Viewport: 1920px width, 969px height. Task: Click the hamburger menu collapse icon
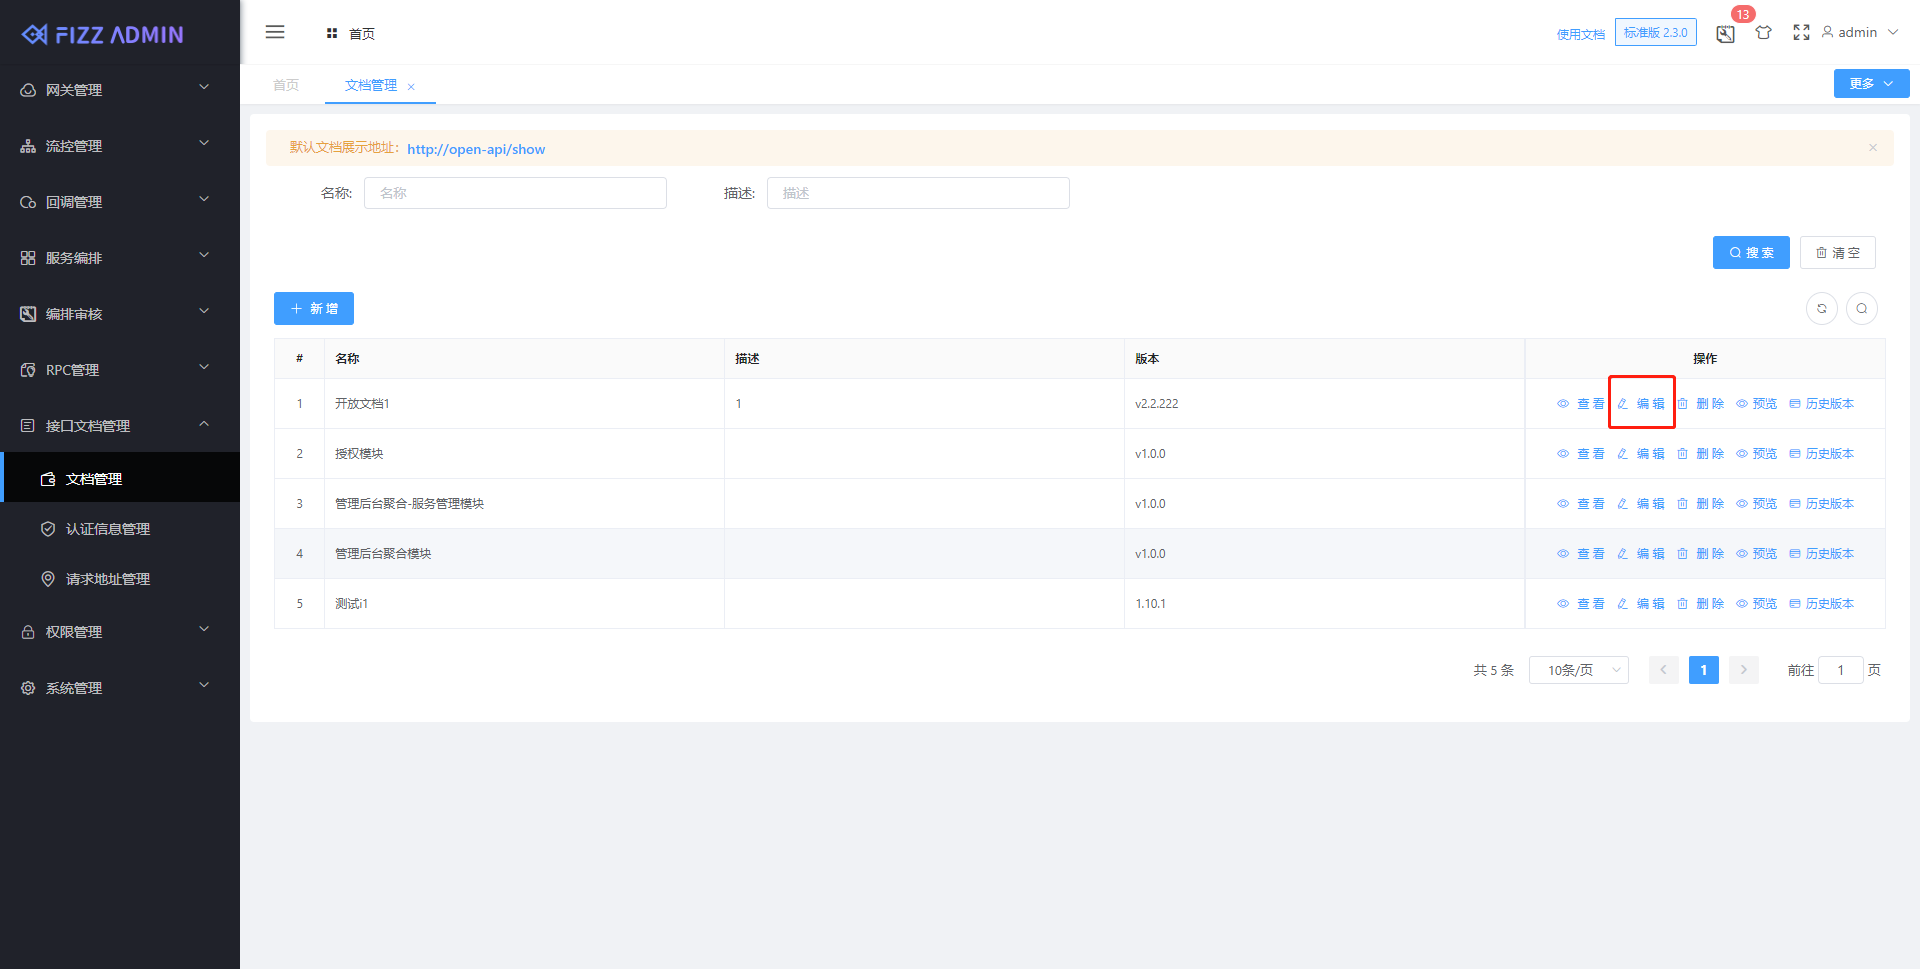tap(275, 33)
